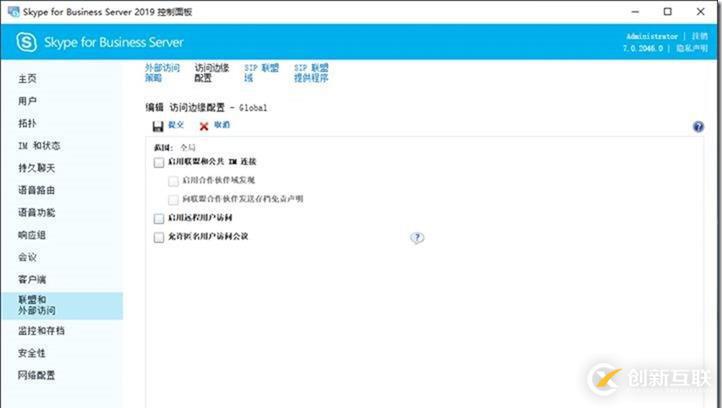The image size is (722, 408).
Task: Cancel editing with 取消 button
Action: click(x=222, y=125)
